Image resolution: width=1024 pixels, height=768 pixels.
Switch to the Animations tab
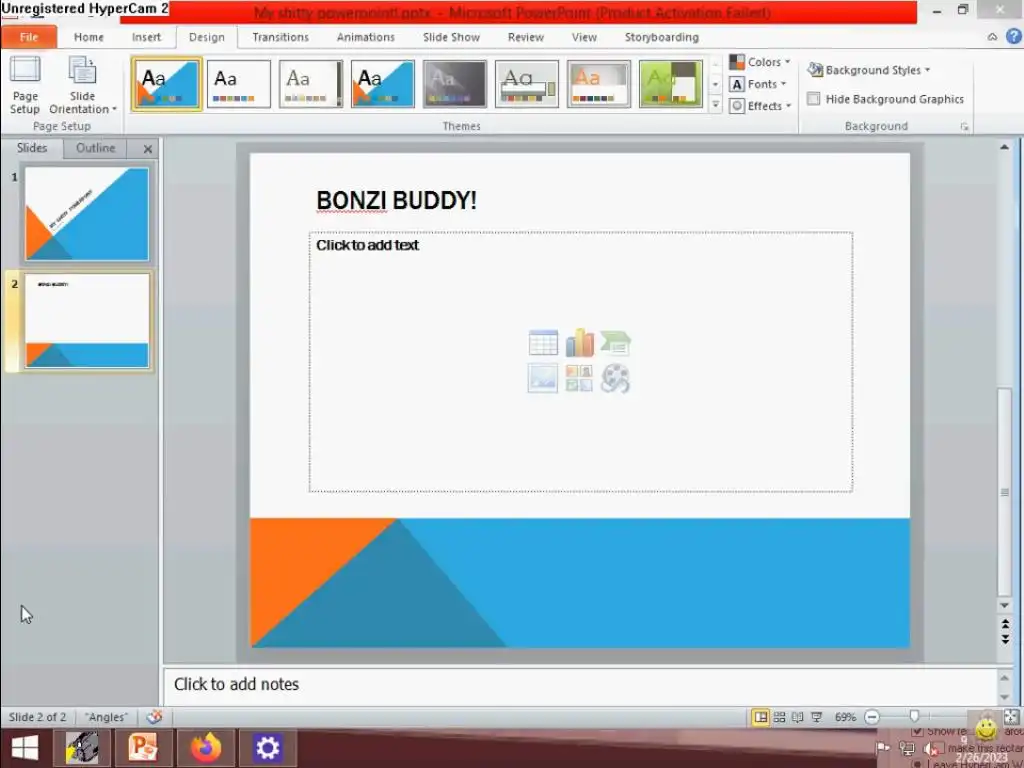(366, 37)
